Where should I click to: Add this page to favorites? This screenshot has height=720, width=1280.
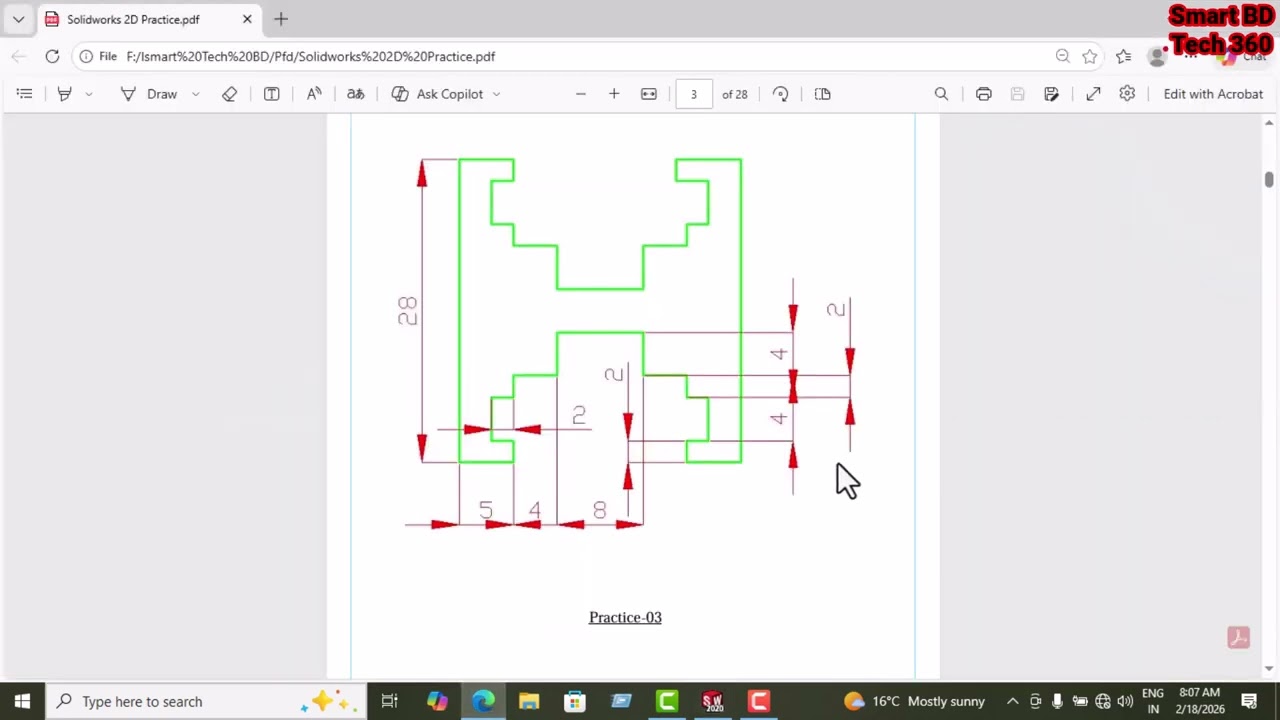[x=1090, y=56]
